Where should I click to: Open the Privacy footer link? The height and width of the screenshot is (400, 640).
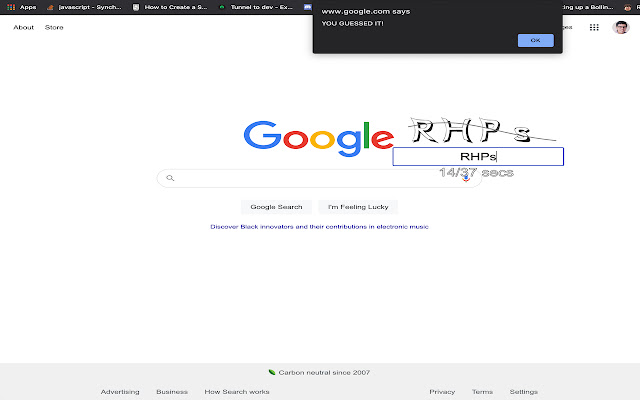442,391
